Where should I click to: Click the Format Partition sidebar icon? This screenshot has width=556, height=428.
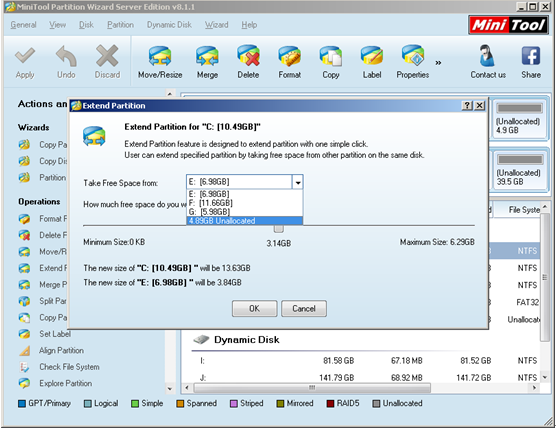(24, 219)
